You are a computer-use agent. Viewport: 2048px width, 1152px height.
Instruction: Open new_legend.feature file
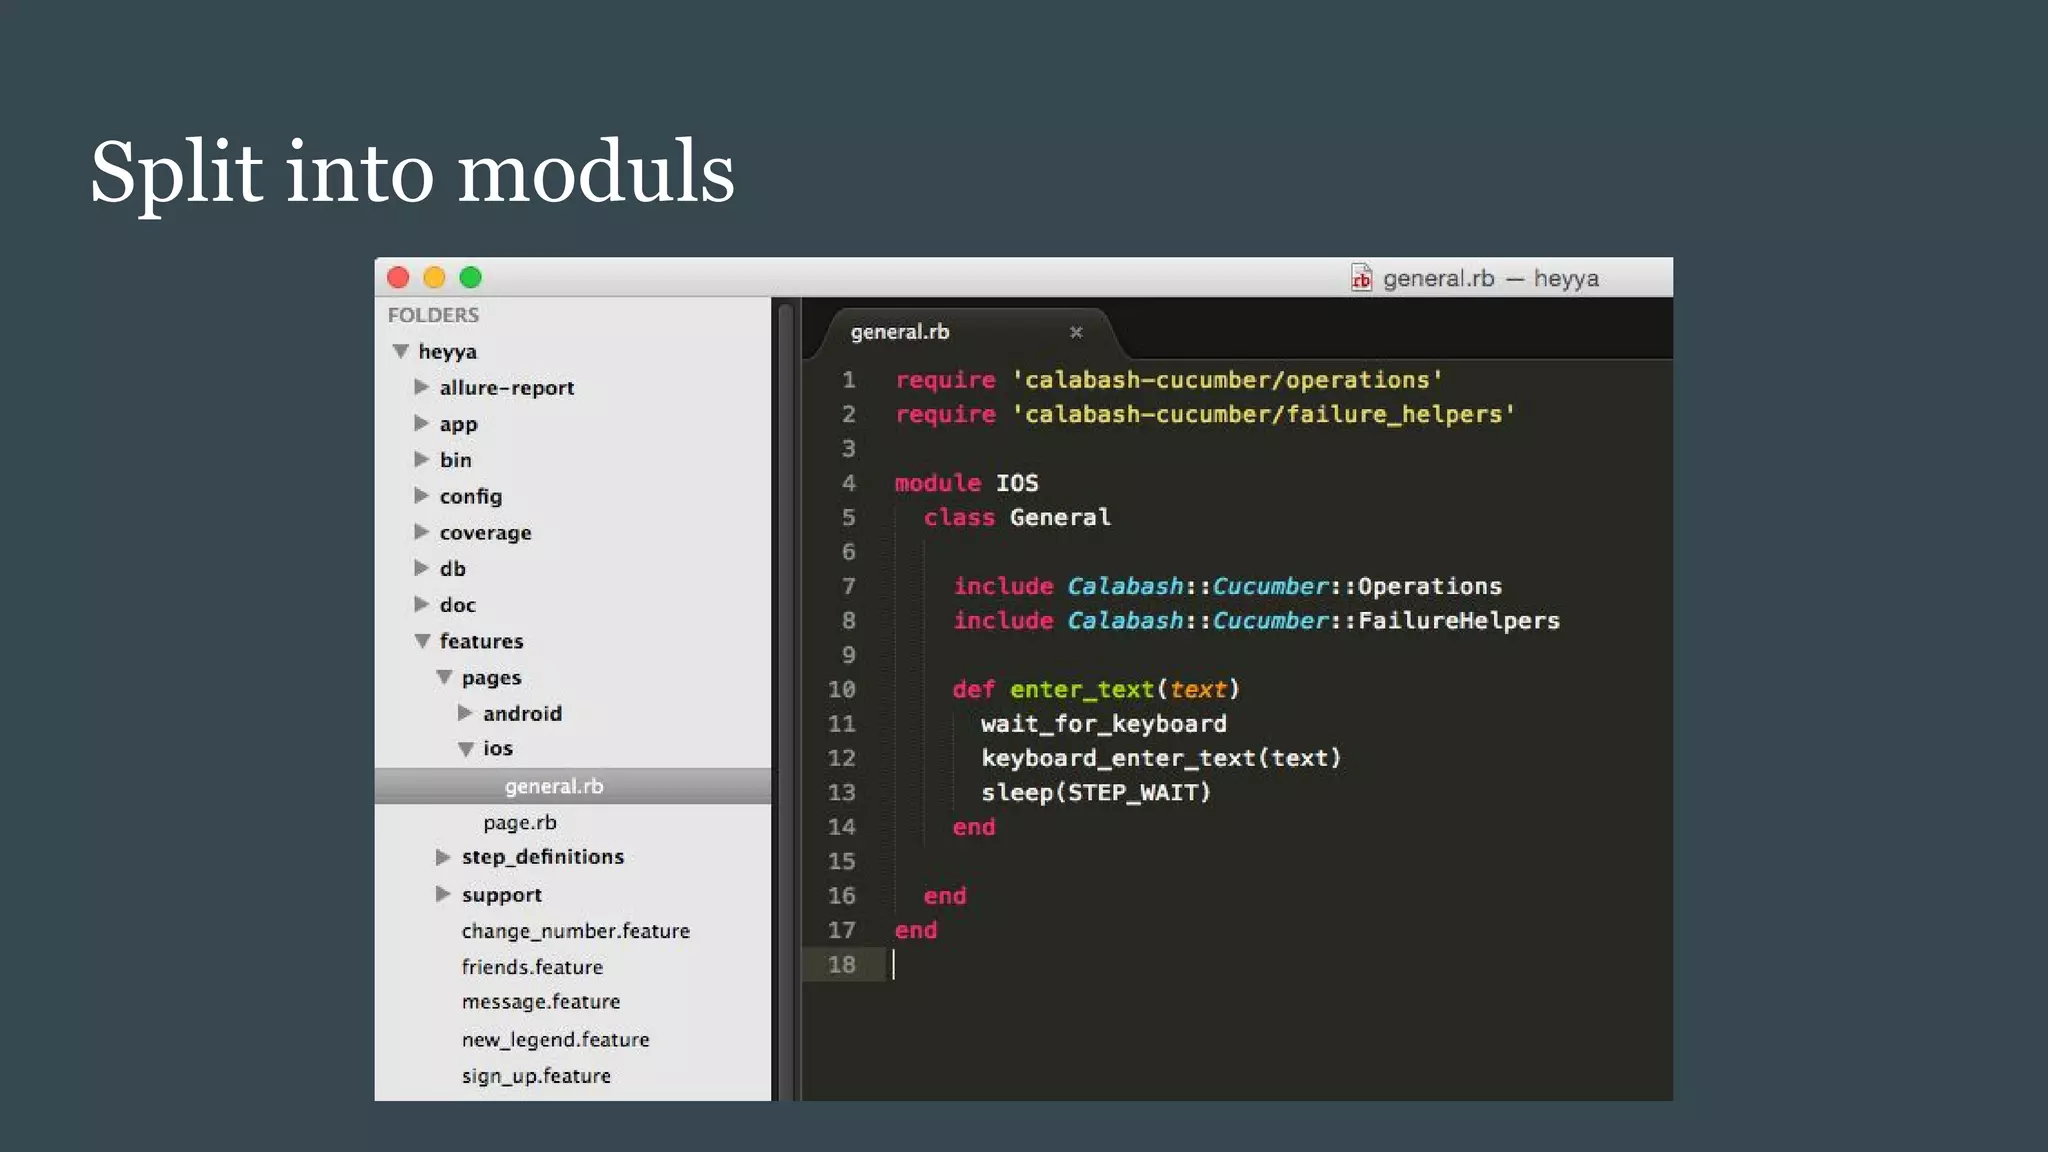tap(555, 1040)
